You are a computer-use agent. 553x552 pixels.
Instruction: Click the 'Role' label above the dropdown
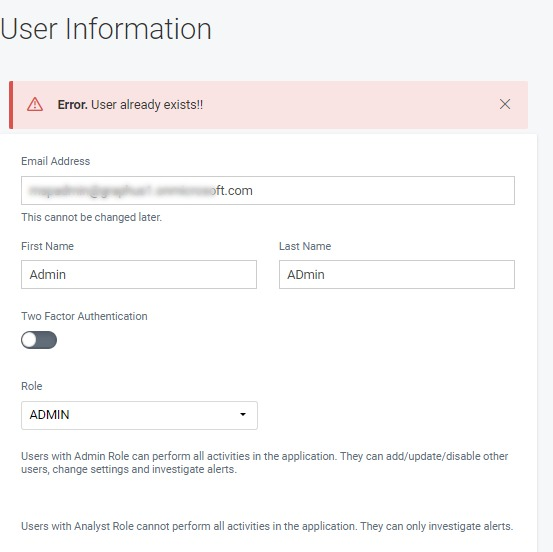[x=32, y=386]
